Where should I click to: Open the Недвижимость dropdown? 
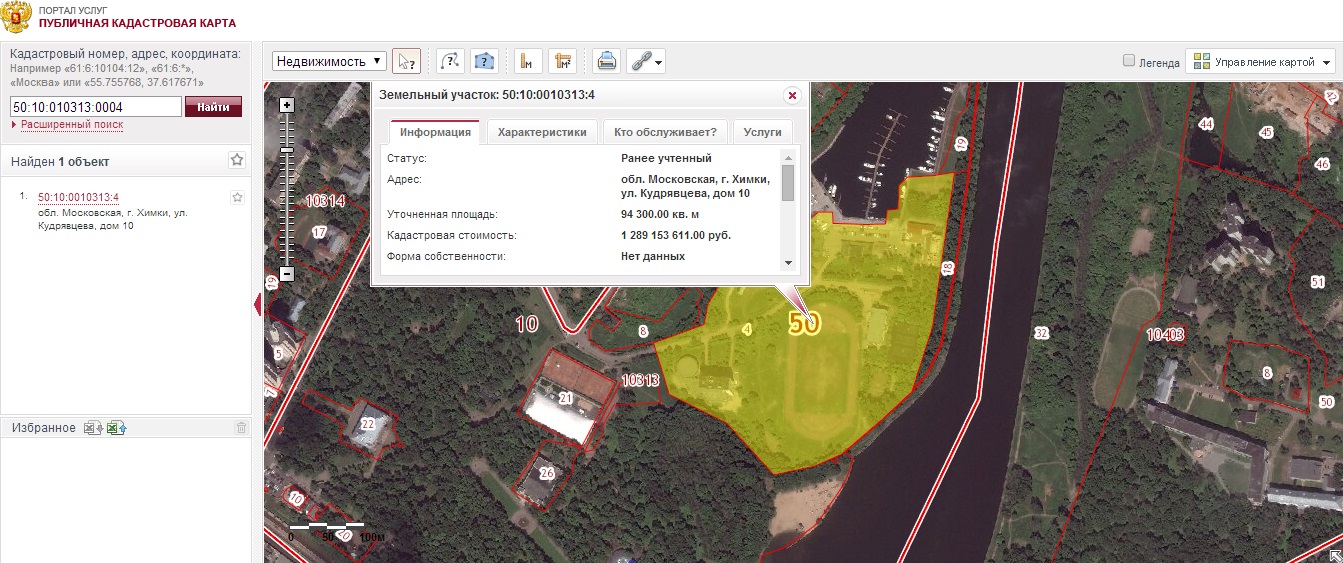pos(330,61)
